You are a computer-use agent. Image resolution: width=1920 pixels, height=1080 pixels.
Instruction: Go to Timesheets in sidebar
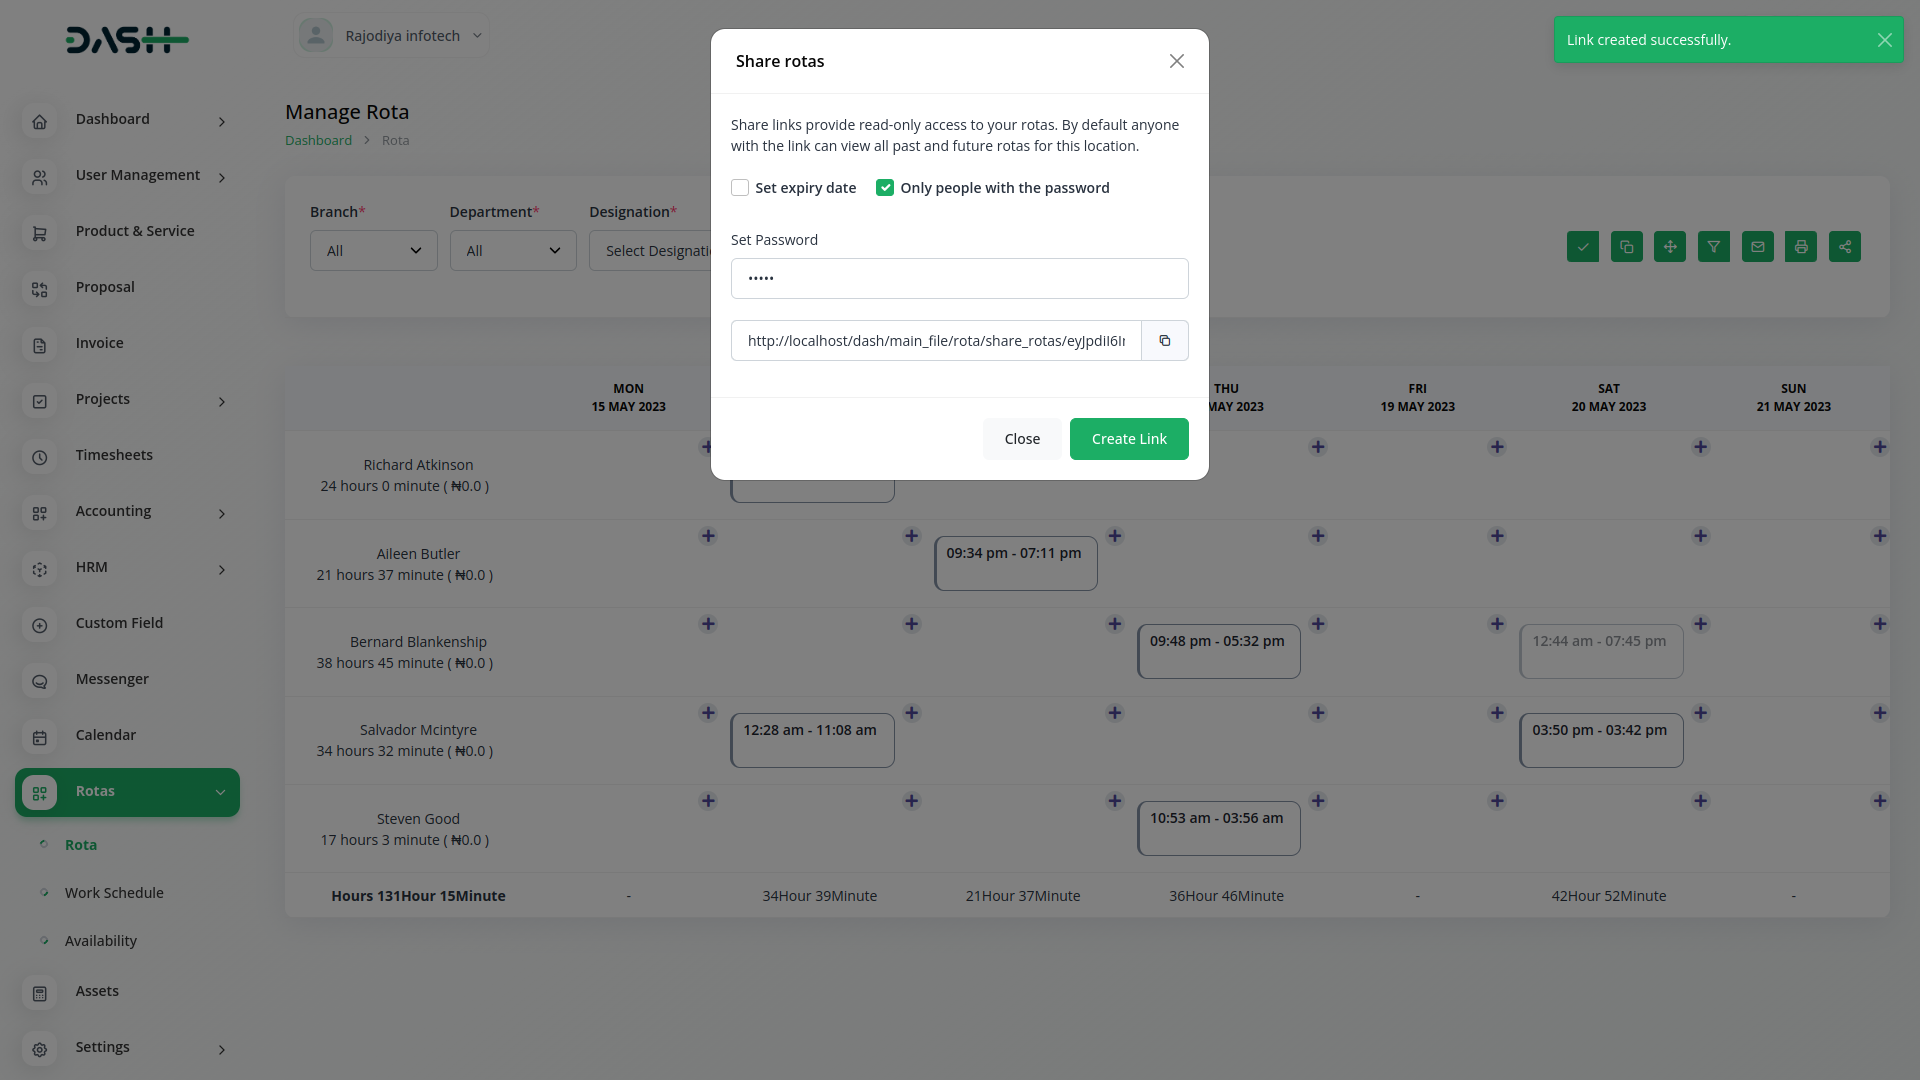[x=114, y=455]
